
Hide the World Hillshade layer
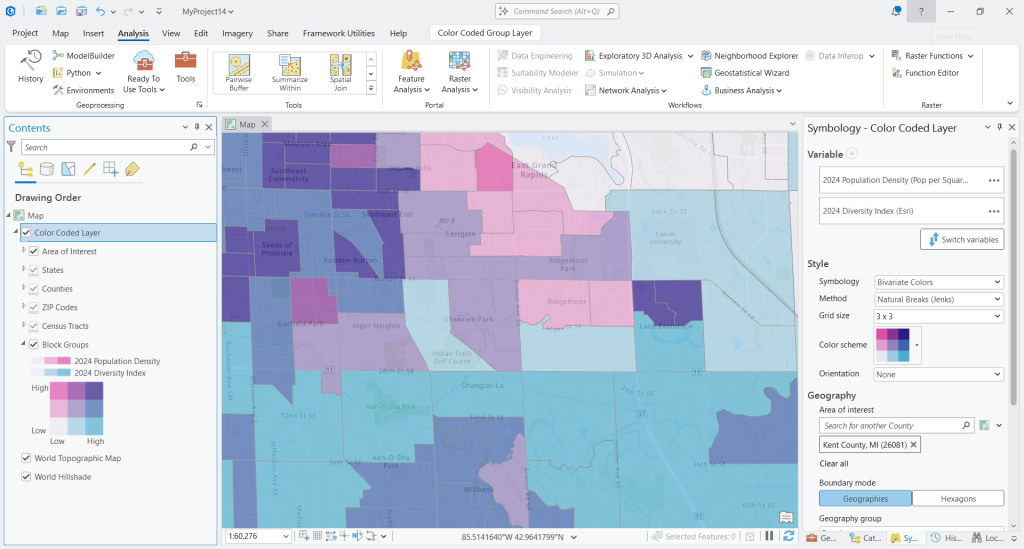pos(26,477)
